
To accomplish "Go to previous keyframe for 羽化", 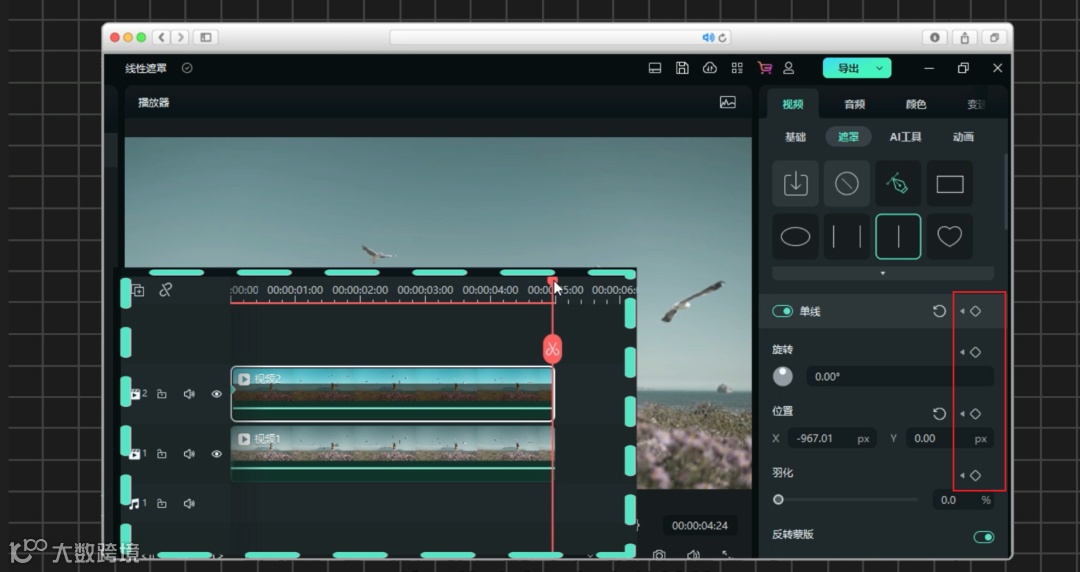I will (x=962, y=475).
